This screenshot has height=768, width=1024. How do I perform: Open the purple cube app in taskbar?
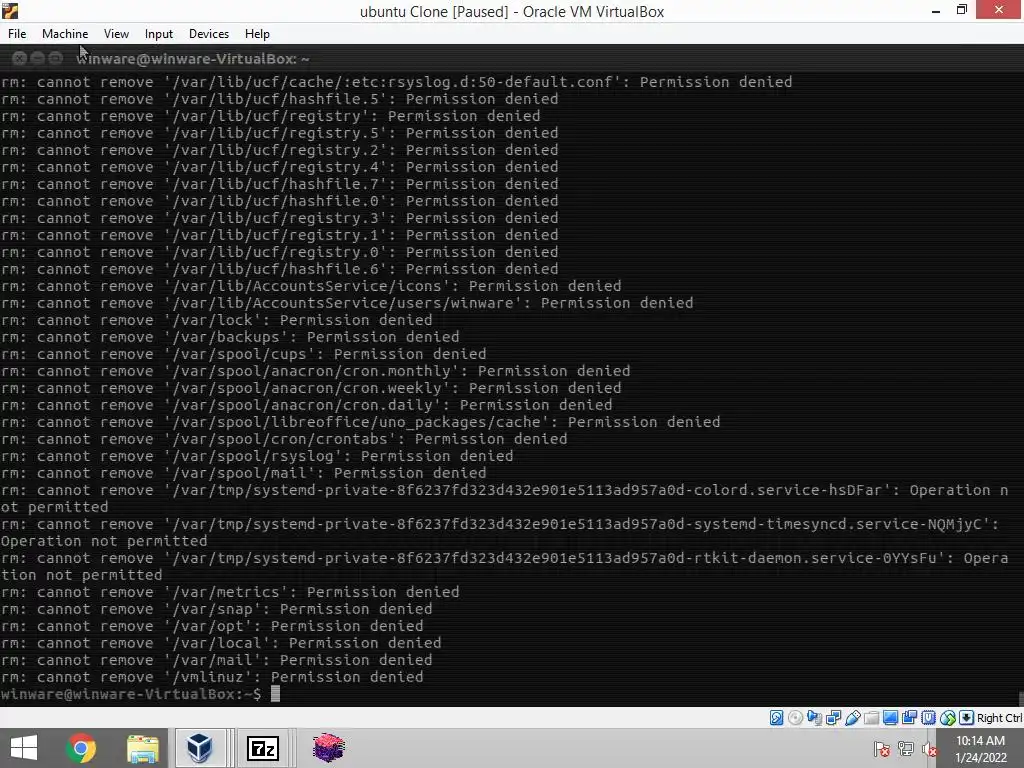328,748
